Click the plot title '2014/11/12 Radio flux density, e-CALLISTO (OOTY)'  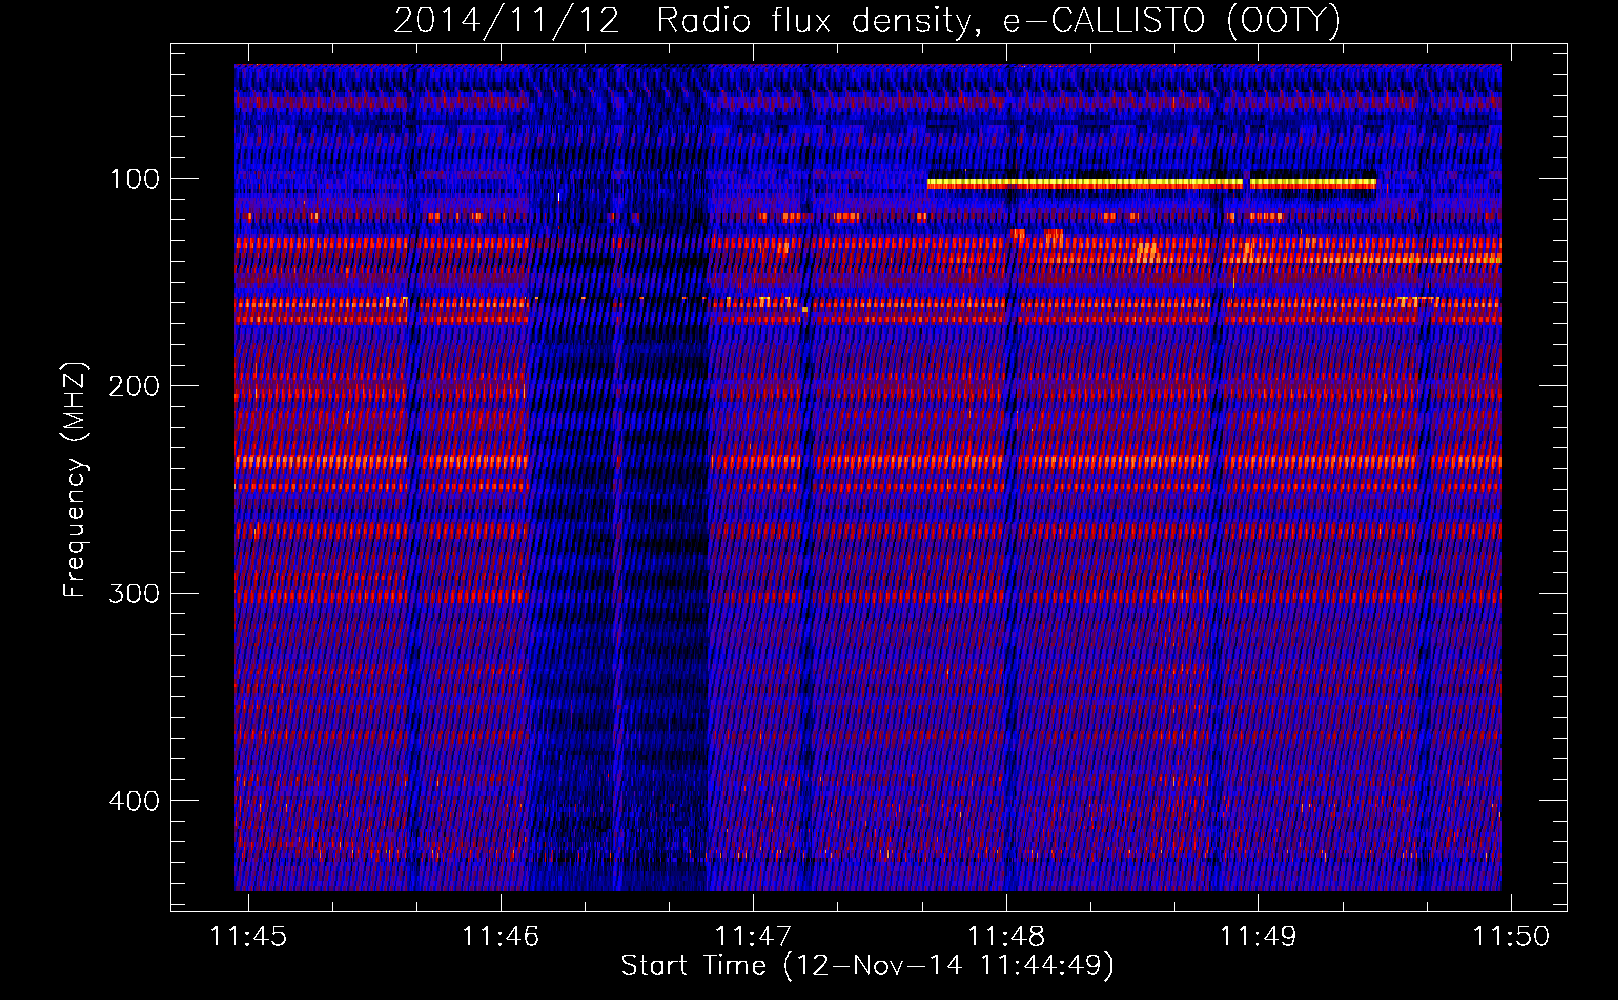(866, 21)
